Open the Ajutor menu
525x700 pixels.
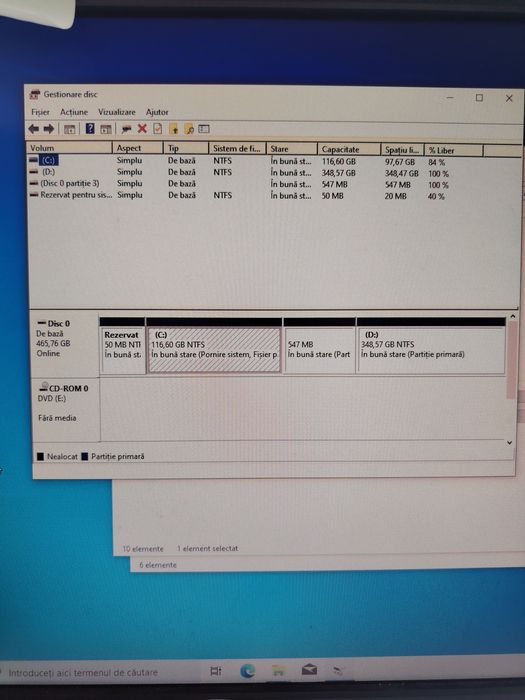[x=157, y=112]
